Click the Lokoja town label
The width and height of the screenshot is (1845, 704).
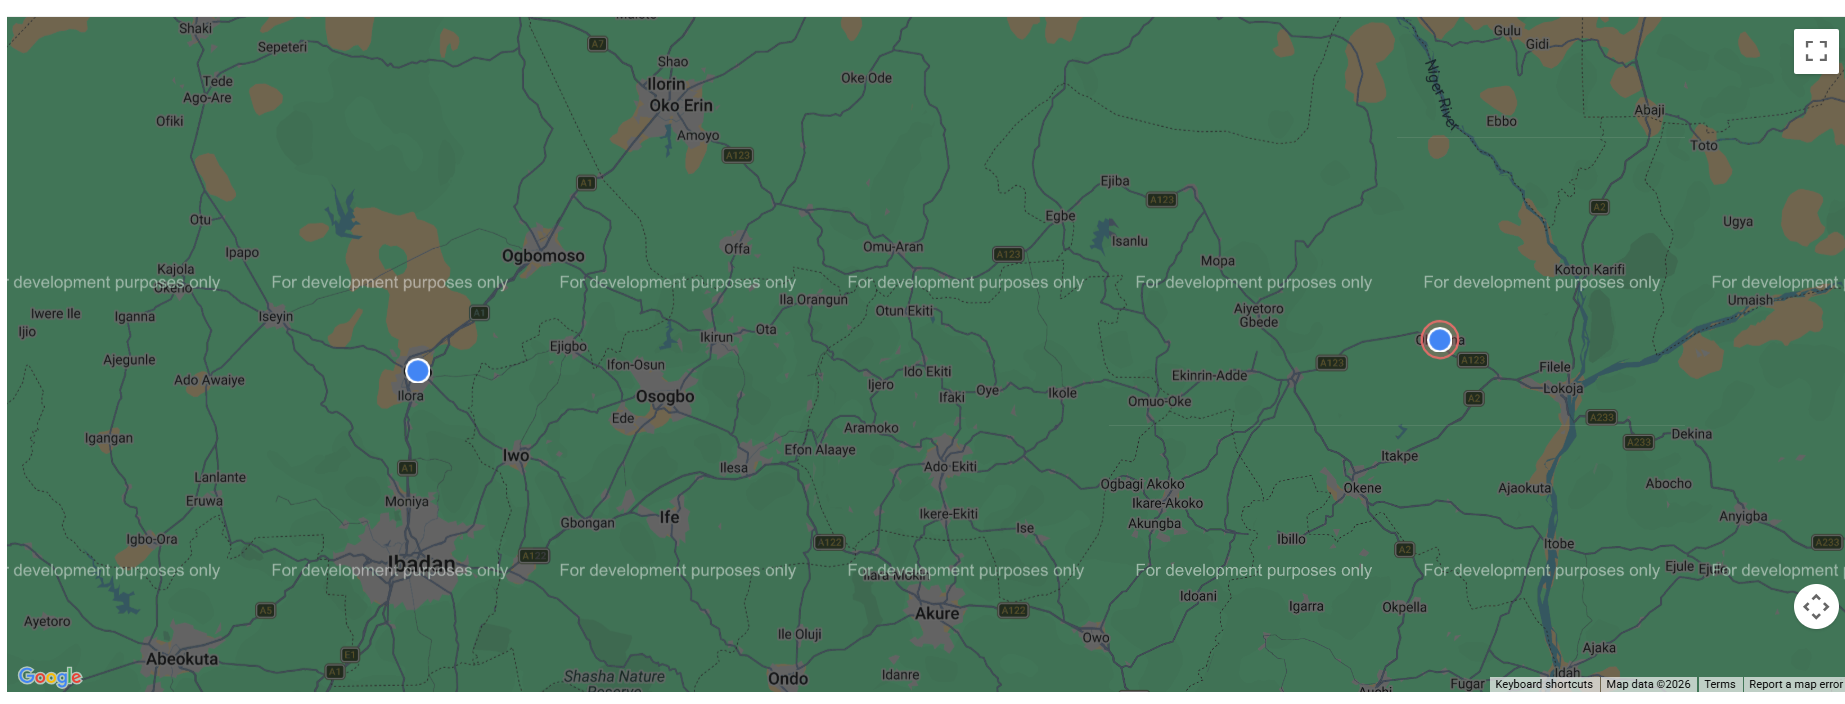[x=1563, y=388]
